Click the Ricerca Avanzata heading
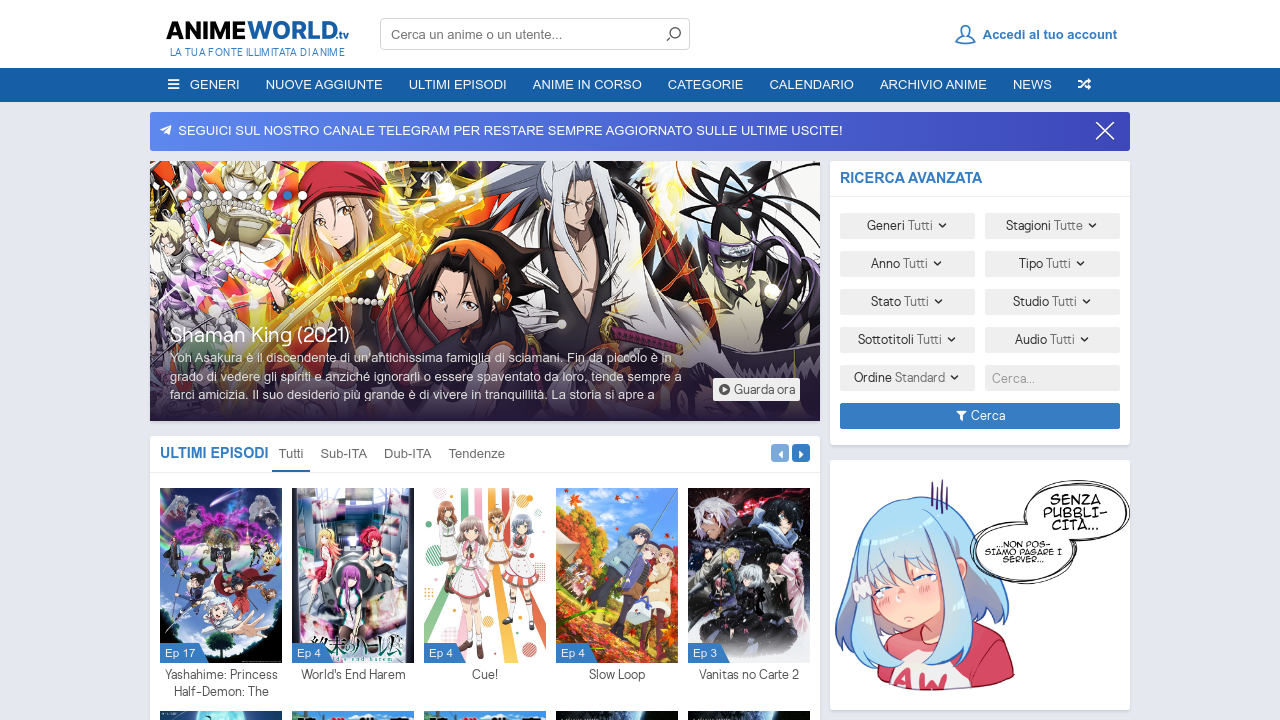The image size is (1280, 720). (x=911, y=178)
